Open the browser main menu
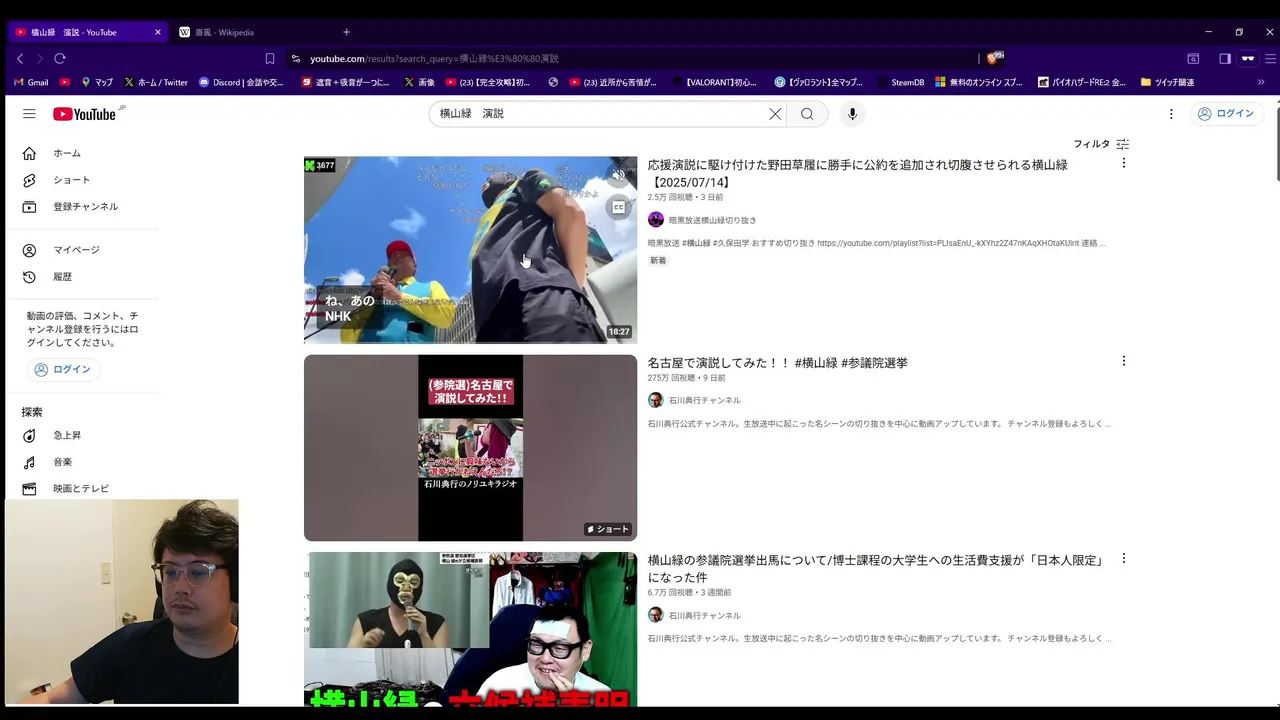 [1270, 59]
